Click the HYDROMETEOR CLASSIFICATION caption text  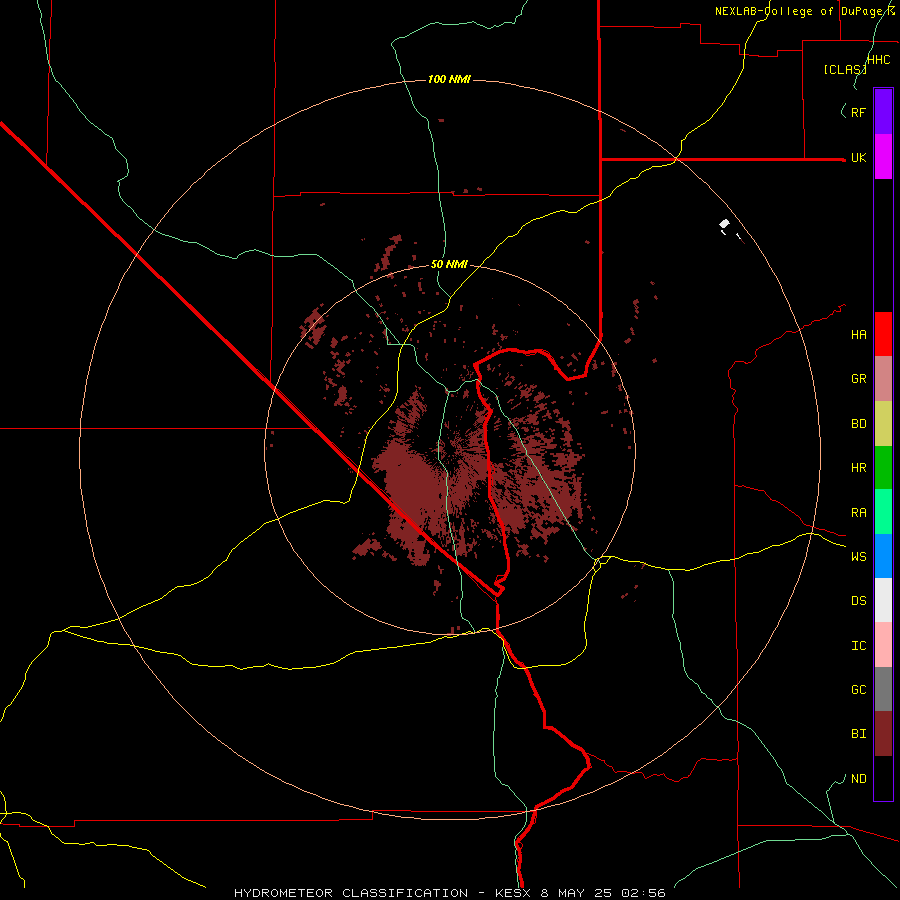click(x=351, y=893)
